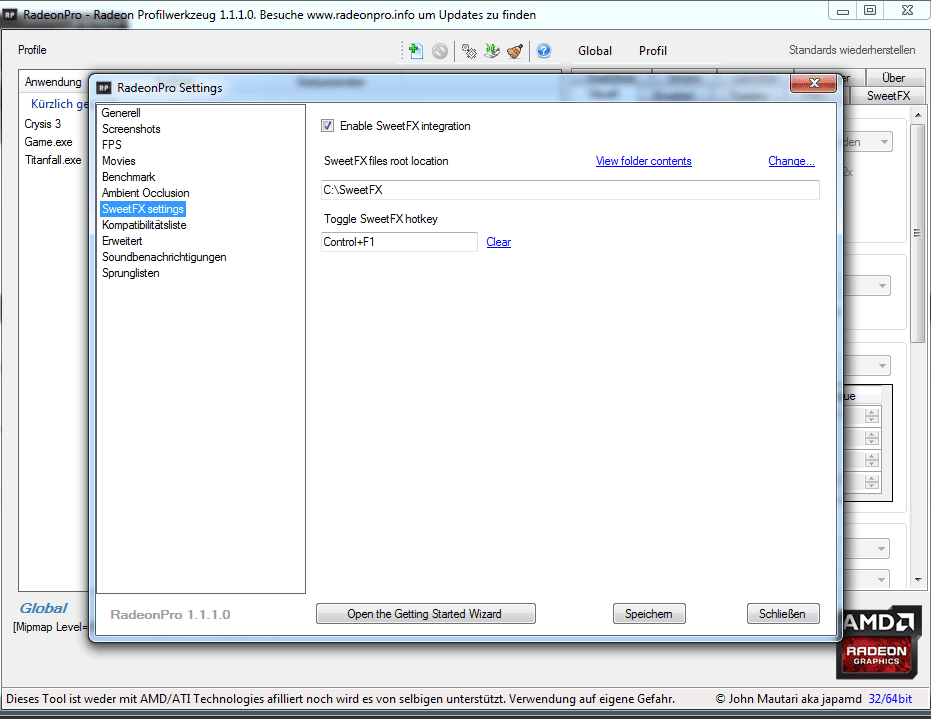Select Generell in the settings list
The image size is (931, 719).
point(121,113)
